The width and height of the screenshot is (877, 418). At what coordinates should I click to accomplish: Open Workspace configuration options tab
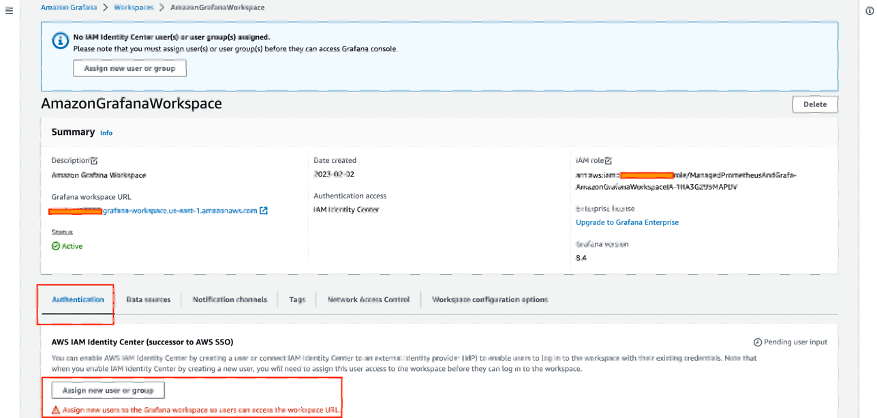point(490,299)
